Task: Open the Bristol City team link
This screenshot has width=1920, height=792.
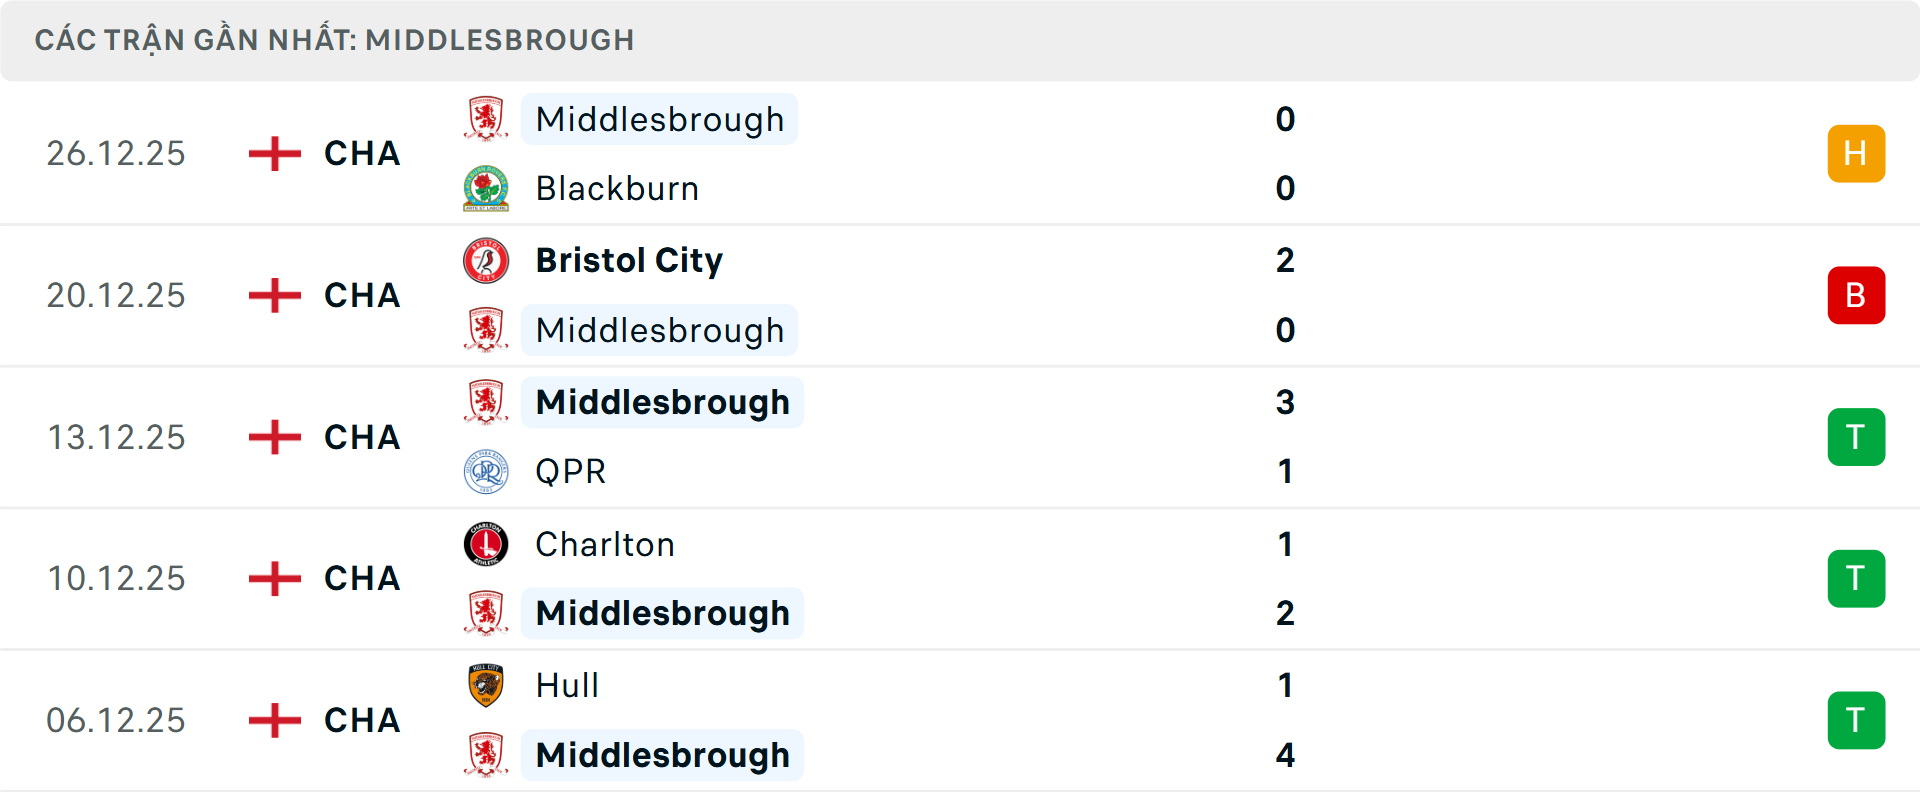Action: coord(629,260)
